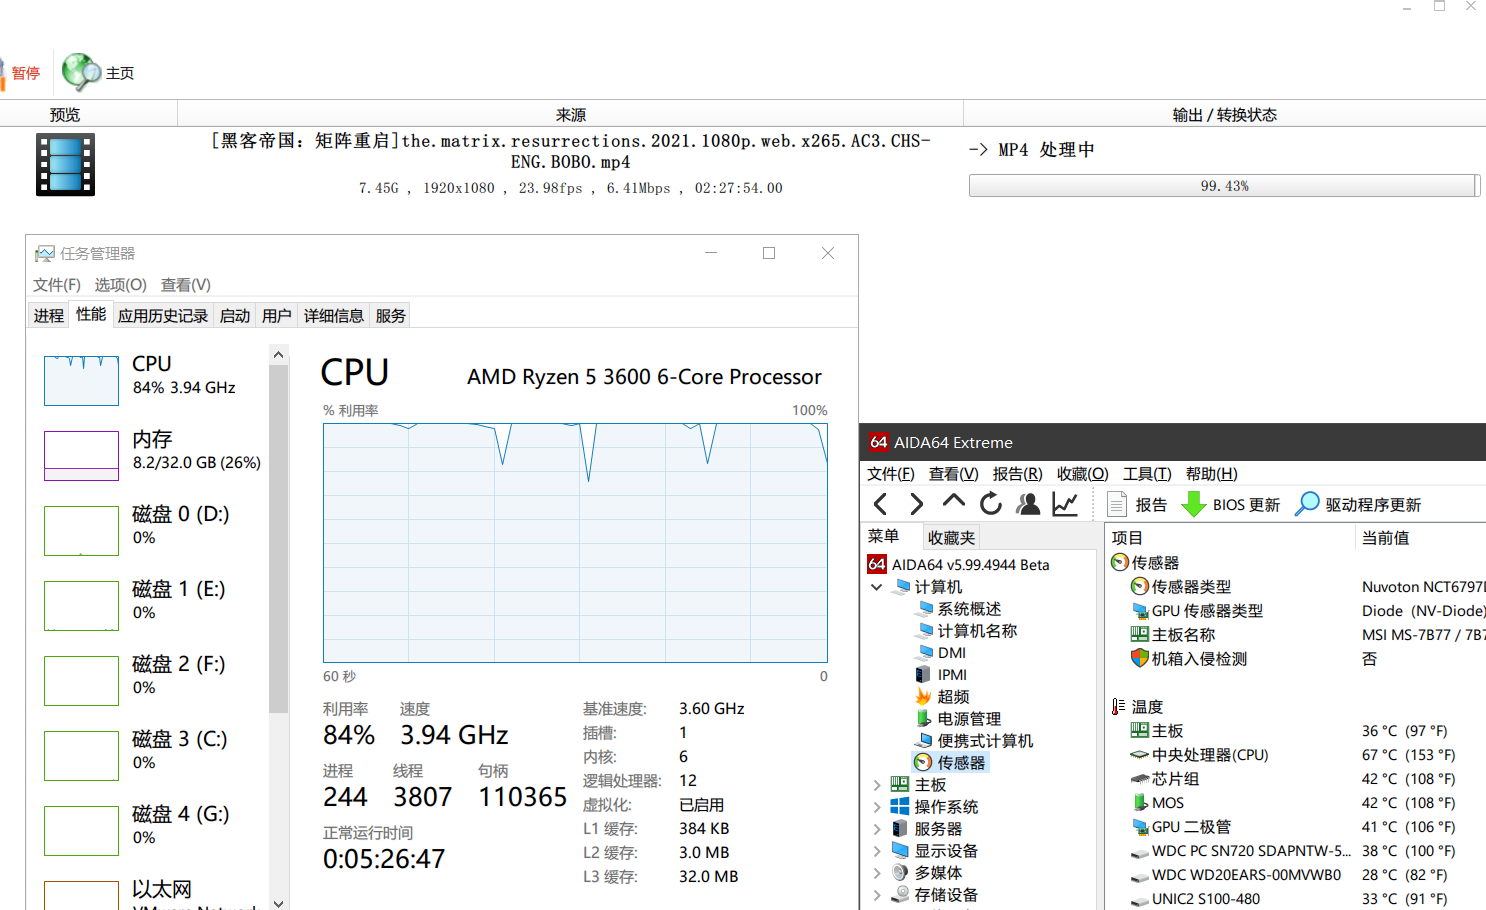The image size is (1486, 910).
Task: Select the 内存 memory graph in the sidebar
Action: [x=81, y=455]
